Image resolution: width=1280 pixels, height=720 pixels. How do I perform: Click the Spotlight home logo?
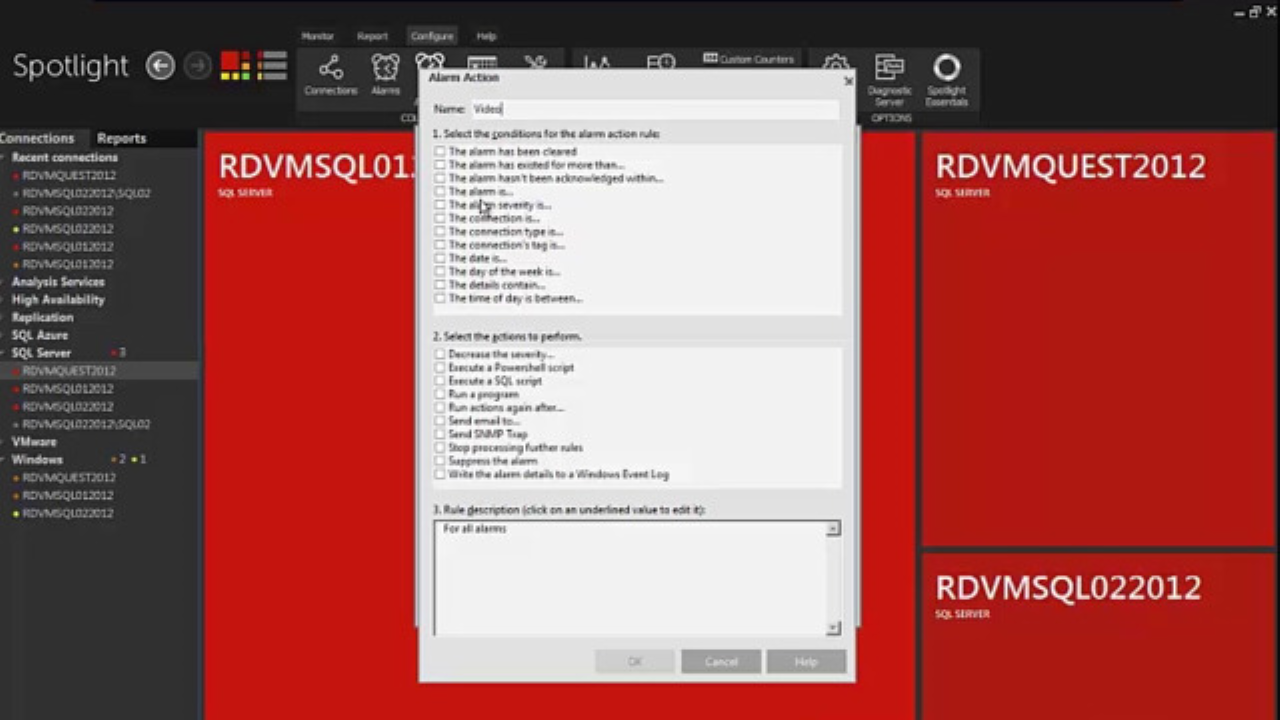point(70,66)
